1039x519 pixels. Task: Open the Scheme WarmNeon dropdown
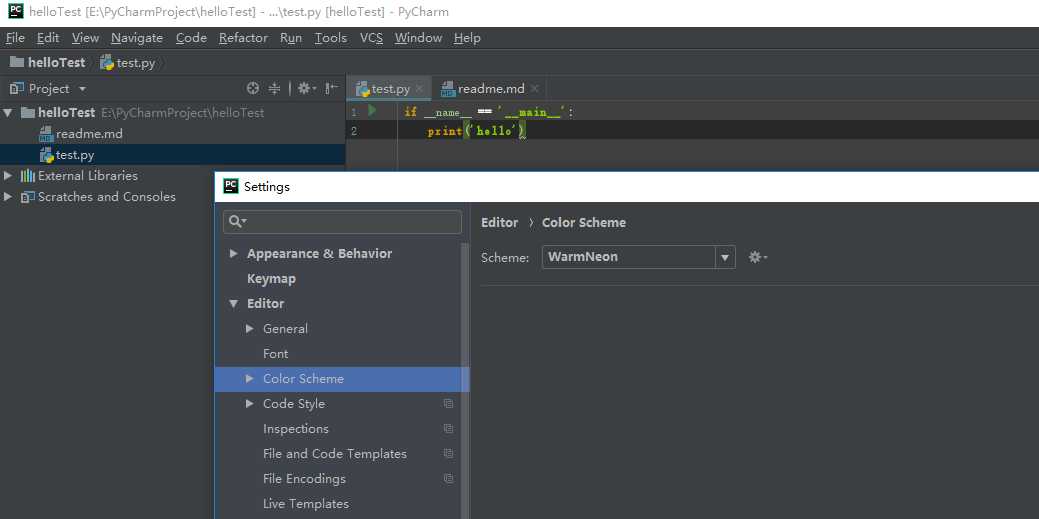[725, 257]
